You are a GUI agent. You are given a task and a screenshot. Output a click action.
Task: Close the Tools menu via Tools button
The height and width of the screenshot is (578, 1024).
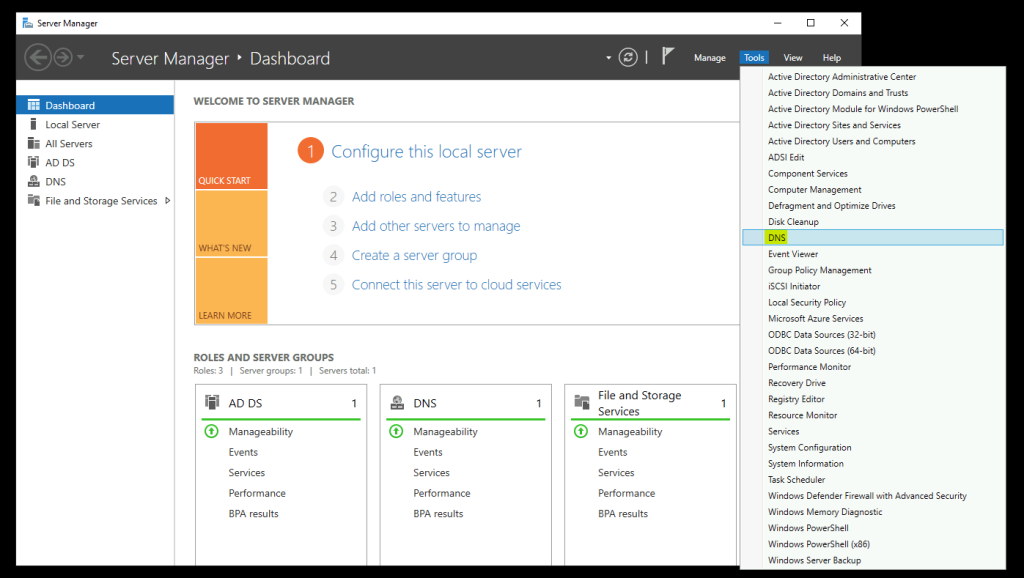point(754,57)
